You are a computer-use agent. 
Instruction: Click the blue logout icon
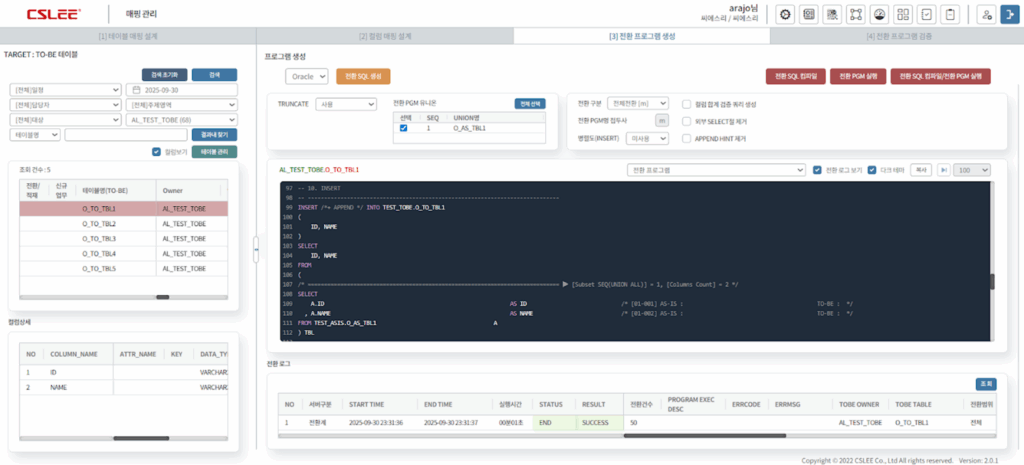click(x=1009, y=15)
